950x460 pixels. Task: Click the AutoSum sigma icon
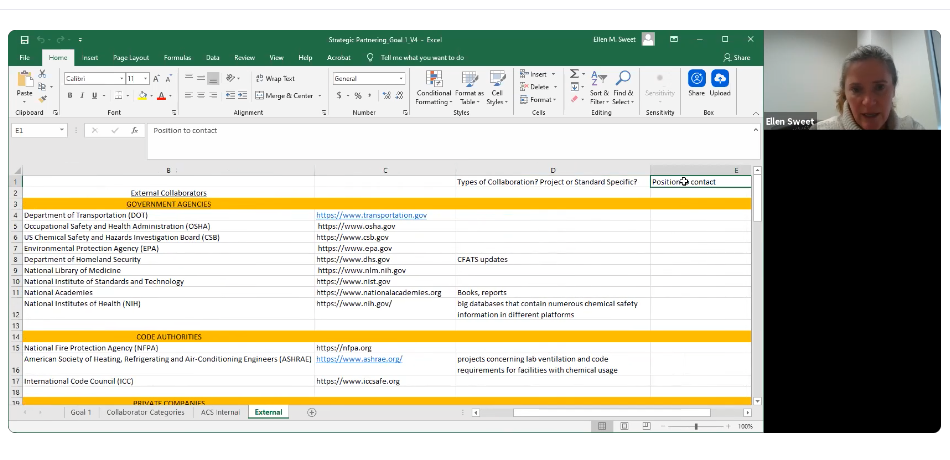coord(574,74)
